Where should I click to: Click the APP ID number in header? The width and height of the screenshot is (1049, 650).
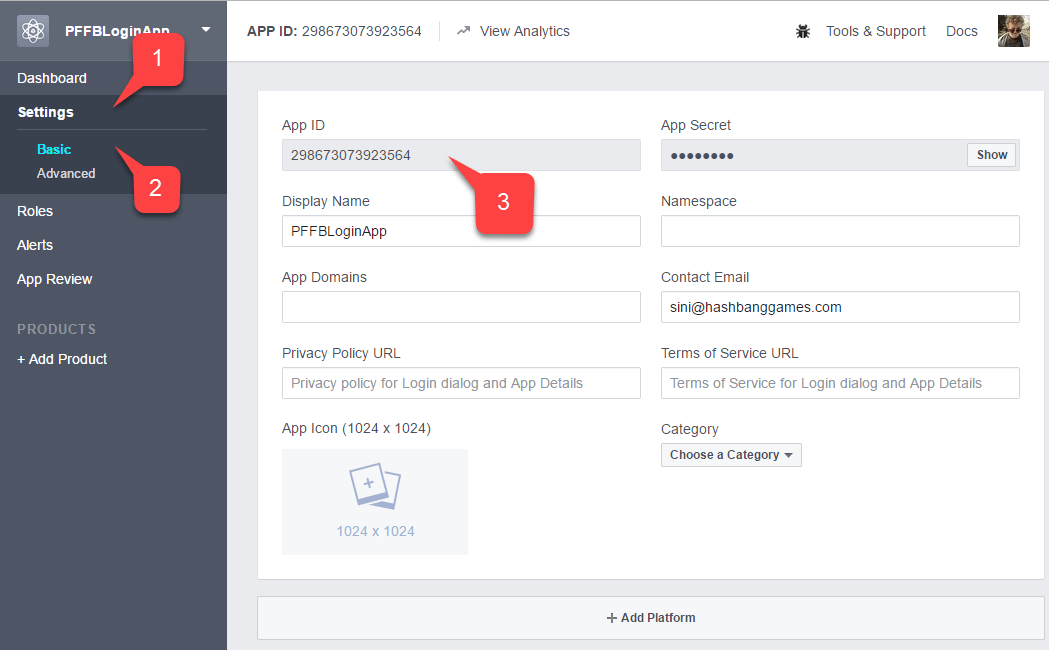361,31
